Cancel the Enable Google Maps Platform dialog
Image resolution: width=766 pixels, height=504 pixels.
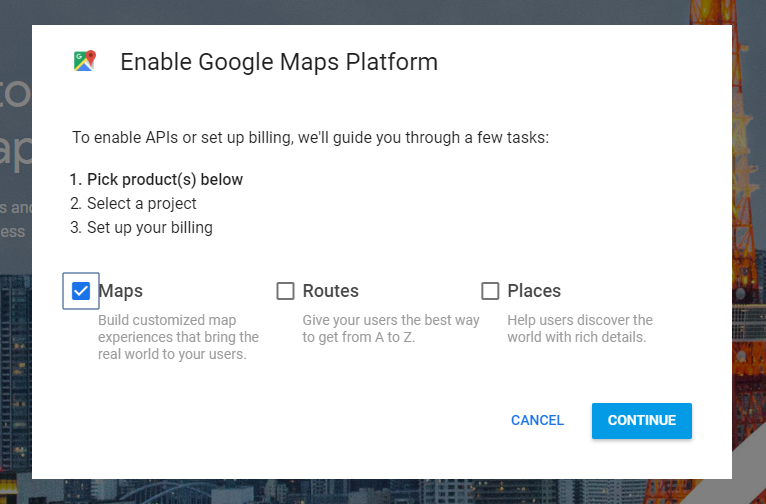click(x=537, y=420)
